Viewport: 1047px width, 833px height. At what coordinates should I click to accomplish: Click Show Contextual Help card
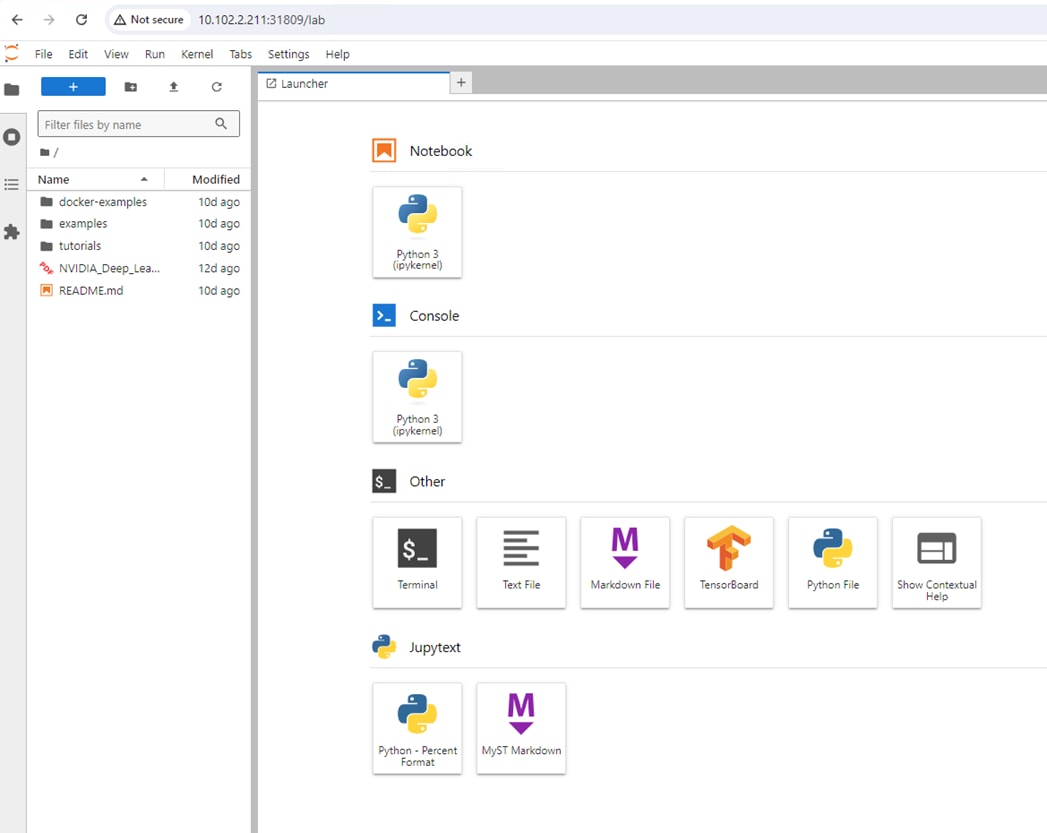click(x=937, y=563)
